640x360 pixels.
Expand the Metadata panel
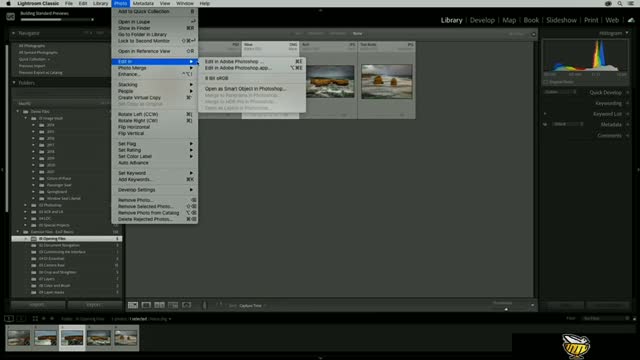[627, 124]
